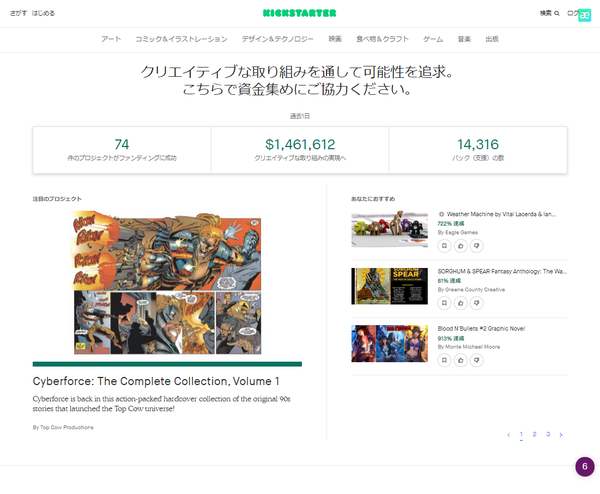Open Cyberforce: The Complete Collection title
The height and width of the screenshot is (494, 600).
[x=156, y=381]
